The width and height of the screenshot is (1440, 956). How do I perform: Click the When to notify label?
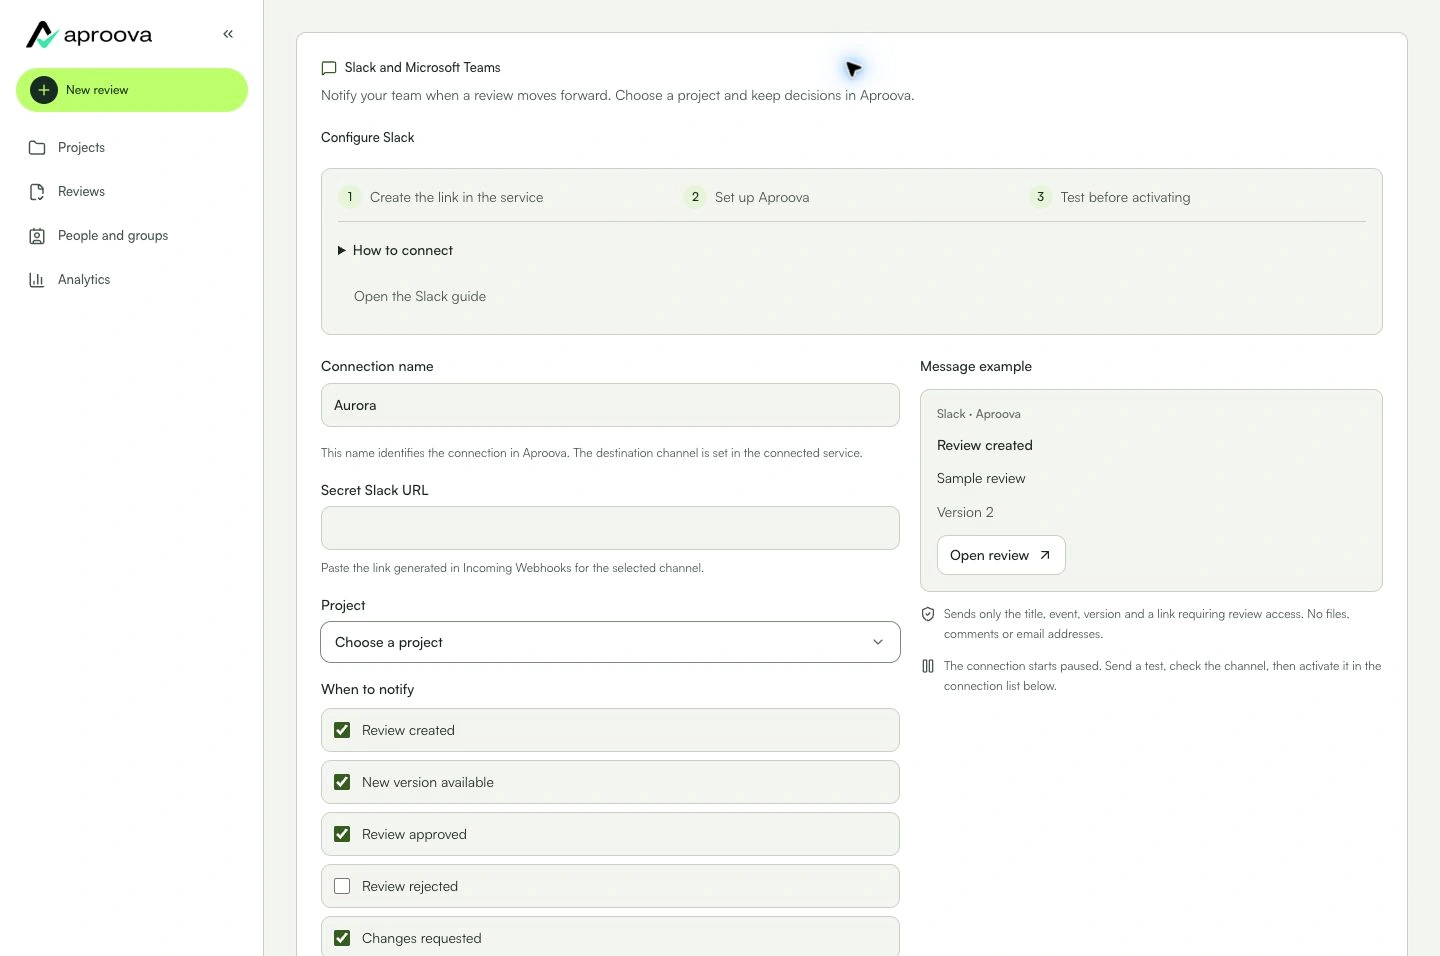pyautogui.click(x=367, y=689)
